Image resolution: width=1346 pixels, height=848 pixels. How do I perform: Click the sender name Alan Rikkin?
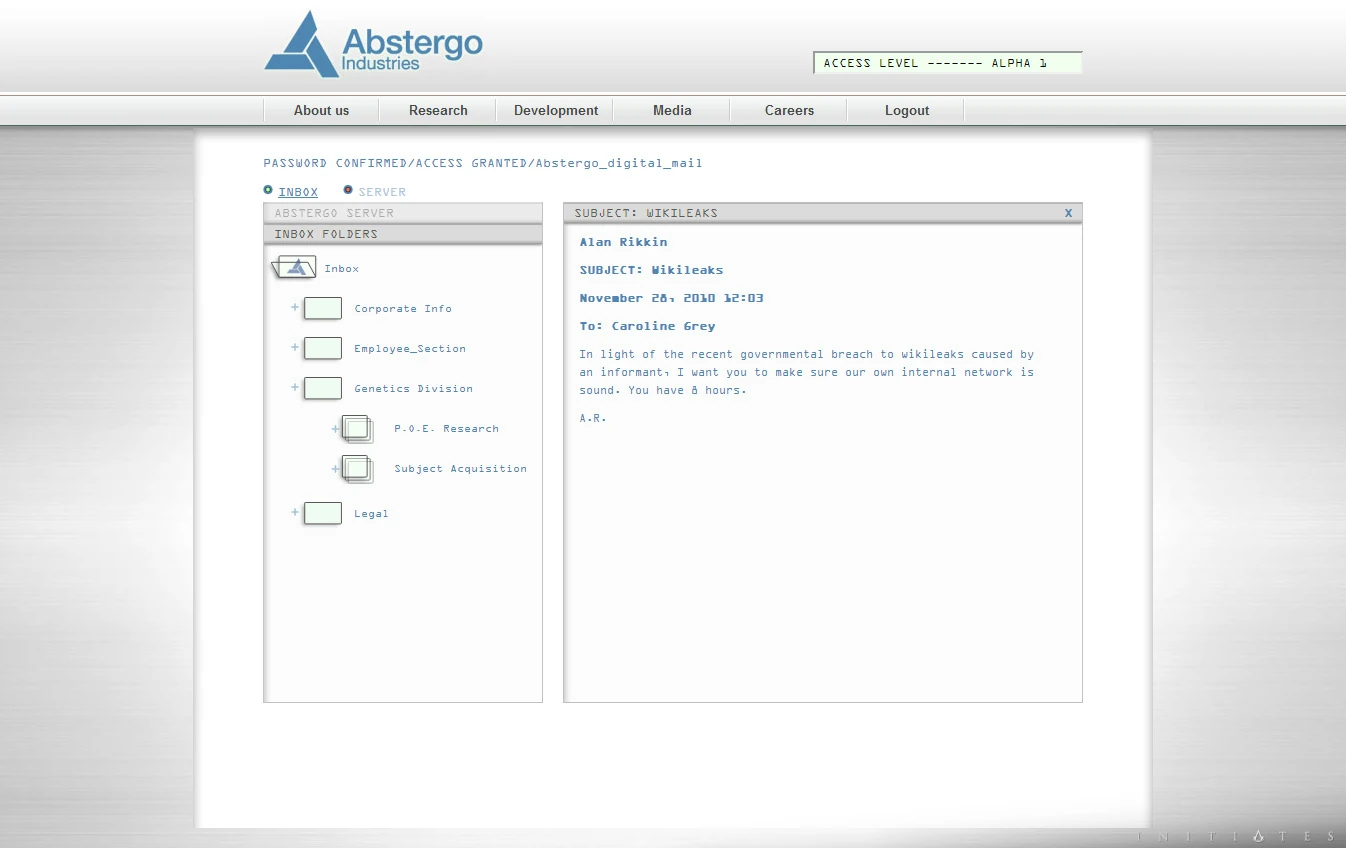623,242
